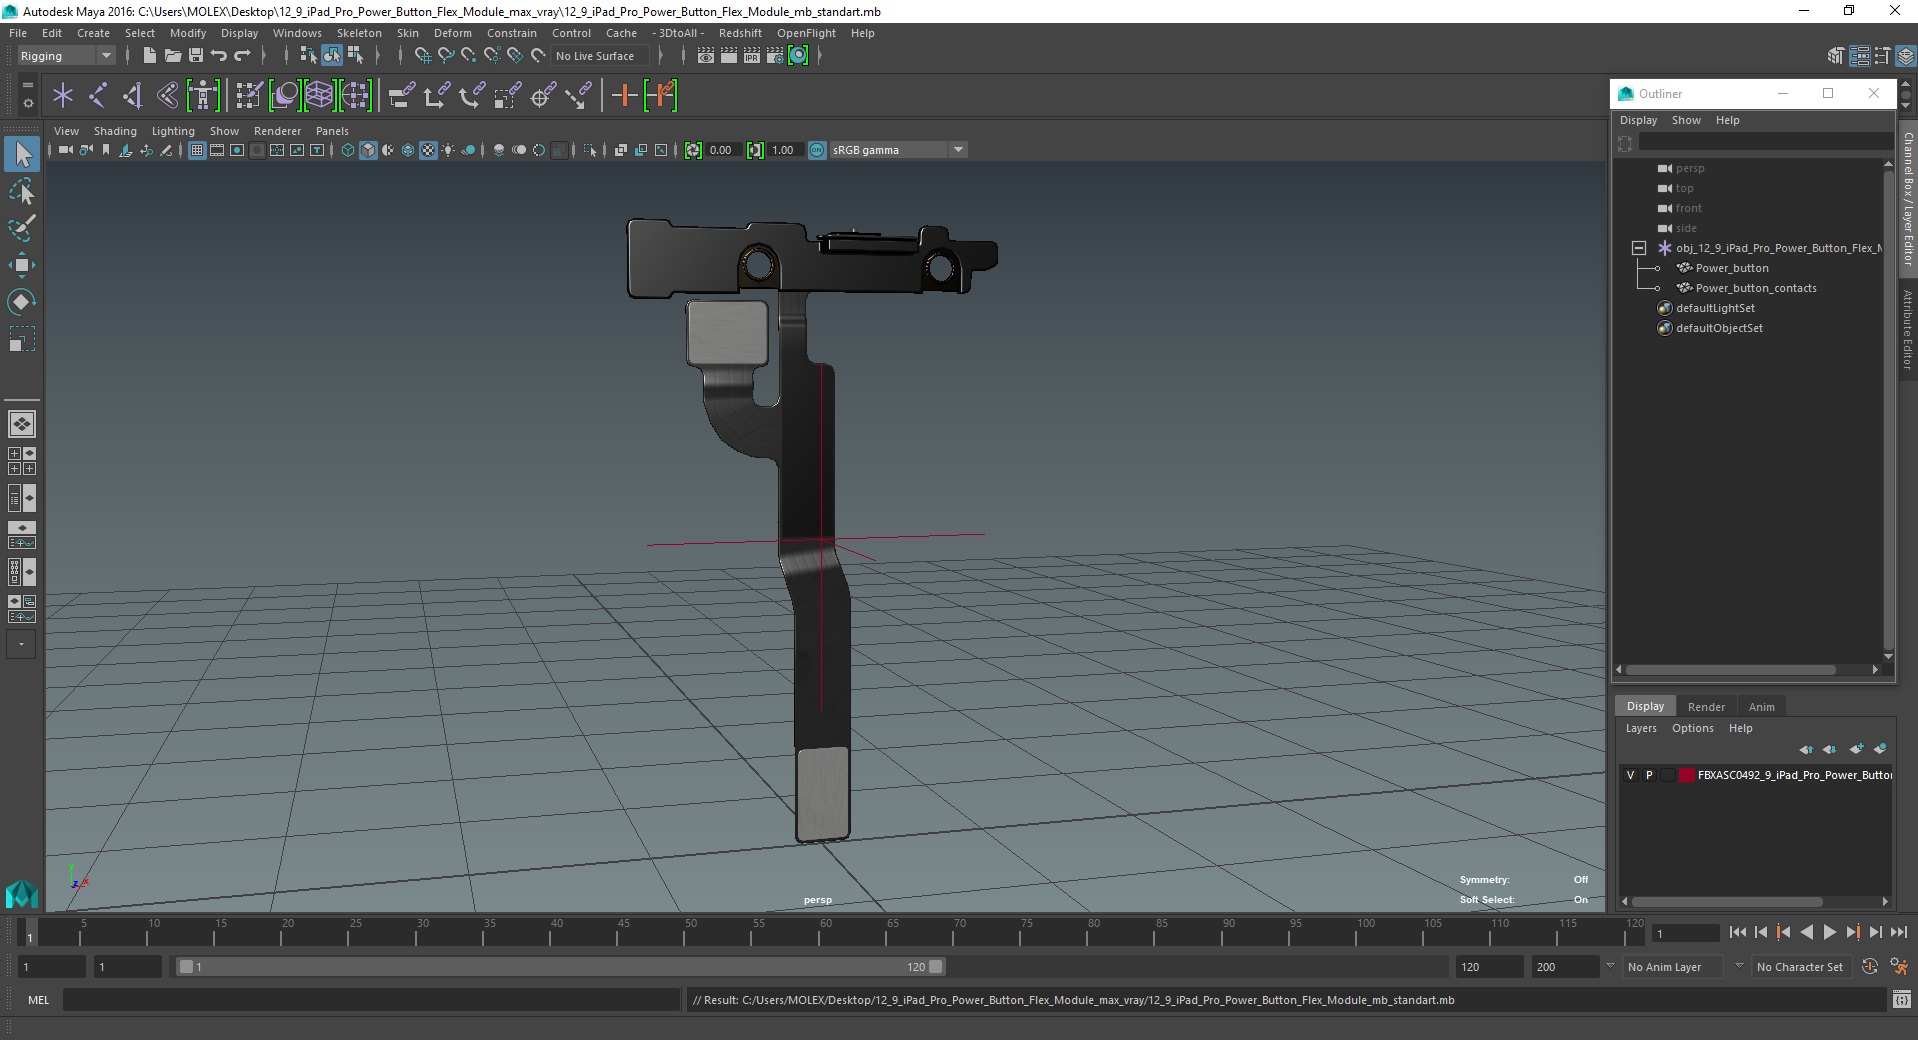This screenshot has height=1040, width=1918.
Task: Toggle wireframe on shaded viewport button
Action: 408,150
